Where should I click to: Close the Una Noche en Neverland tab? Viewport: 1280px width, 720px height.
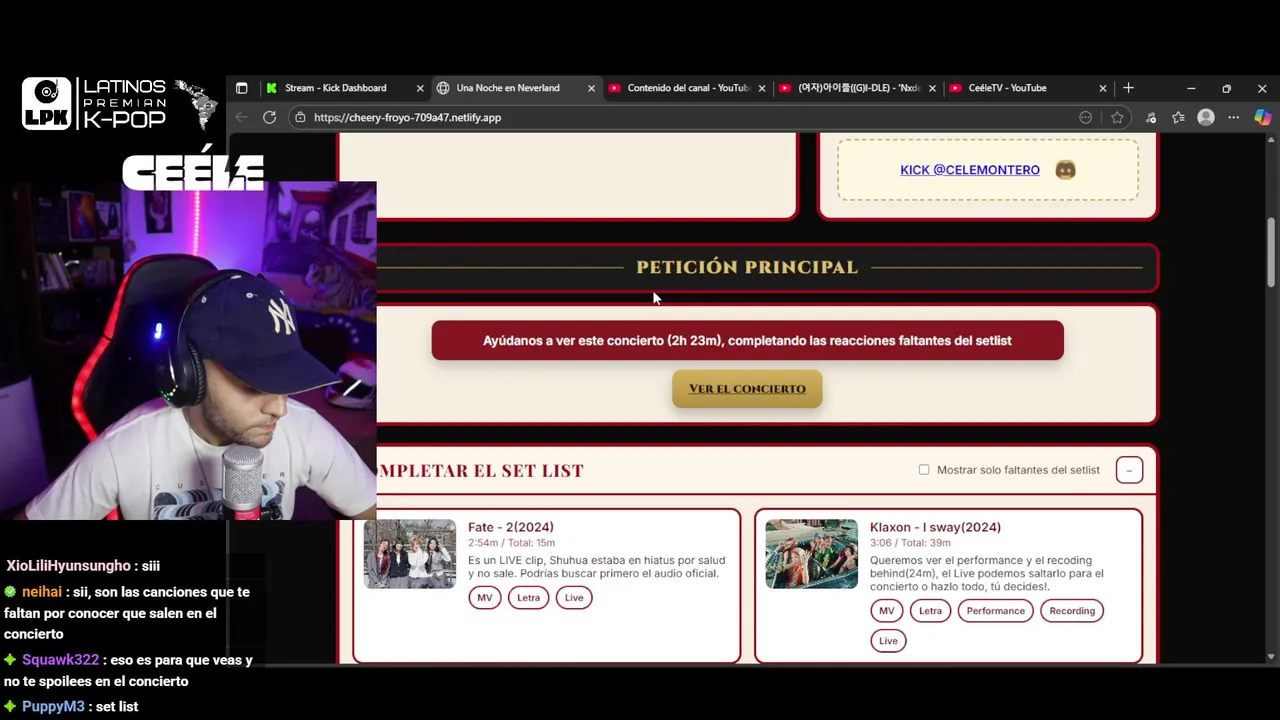click(591, 88)
